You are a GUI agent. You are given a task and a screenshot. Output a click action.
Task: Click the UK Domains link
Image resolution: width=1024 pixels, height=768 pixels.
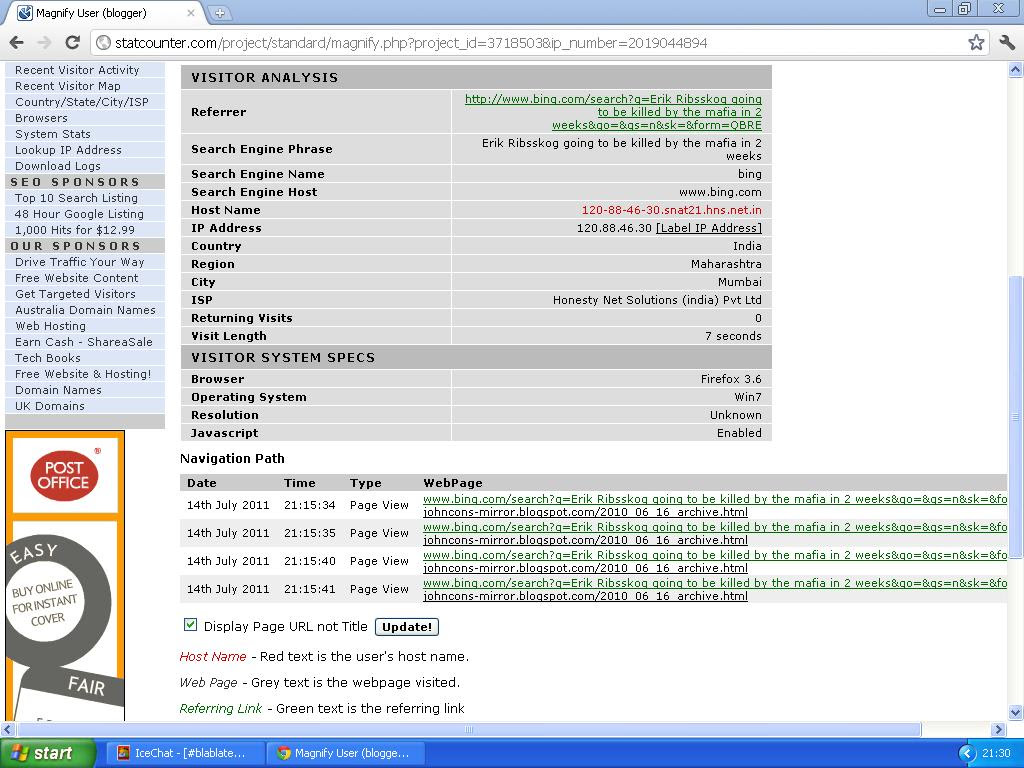pyautogui.click(x=50, y=406)
